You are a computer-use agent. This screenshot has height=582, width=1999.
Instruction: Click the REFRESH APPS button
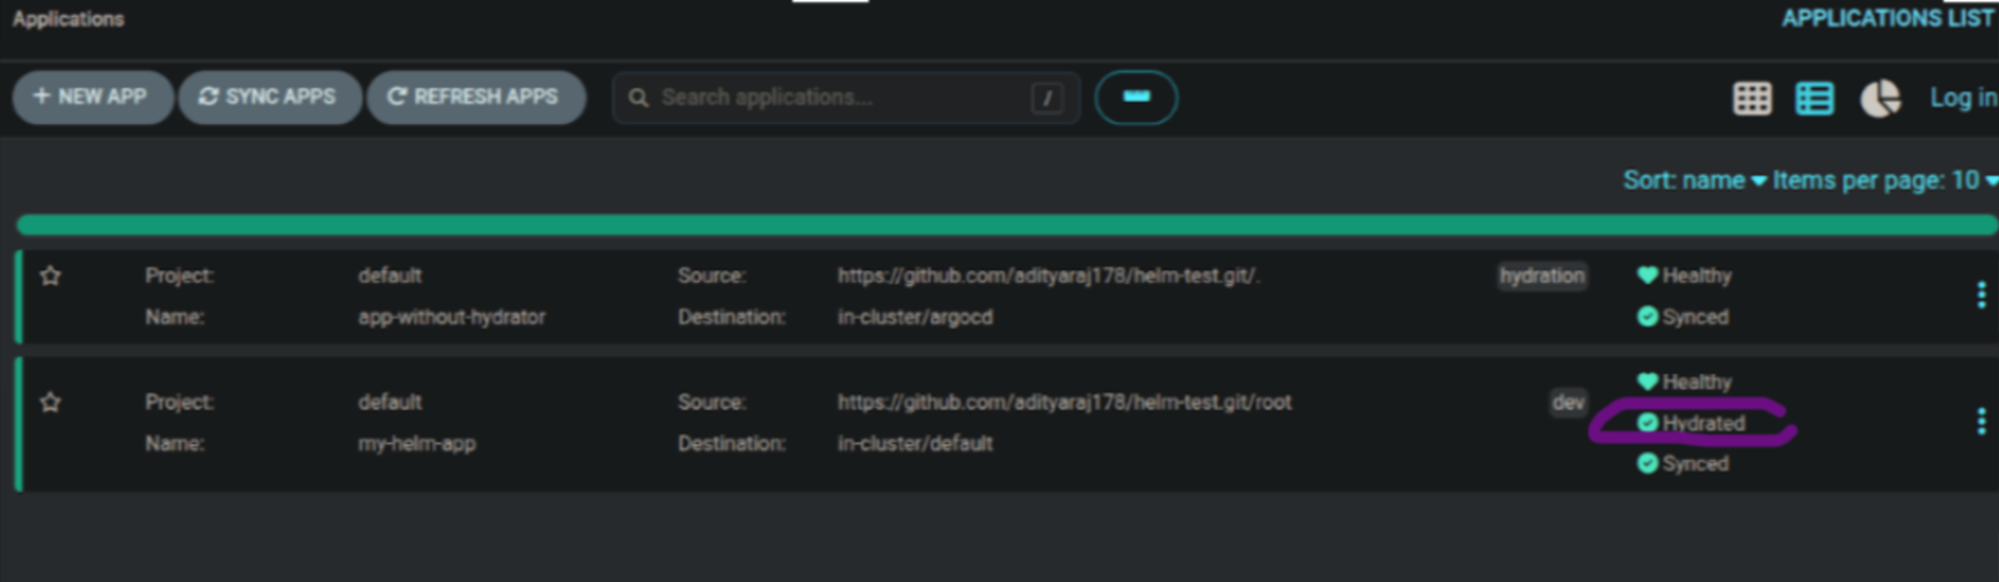pyautogui.click(x=475, y=97)
